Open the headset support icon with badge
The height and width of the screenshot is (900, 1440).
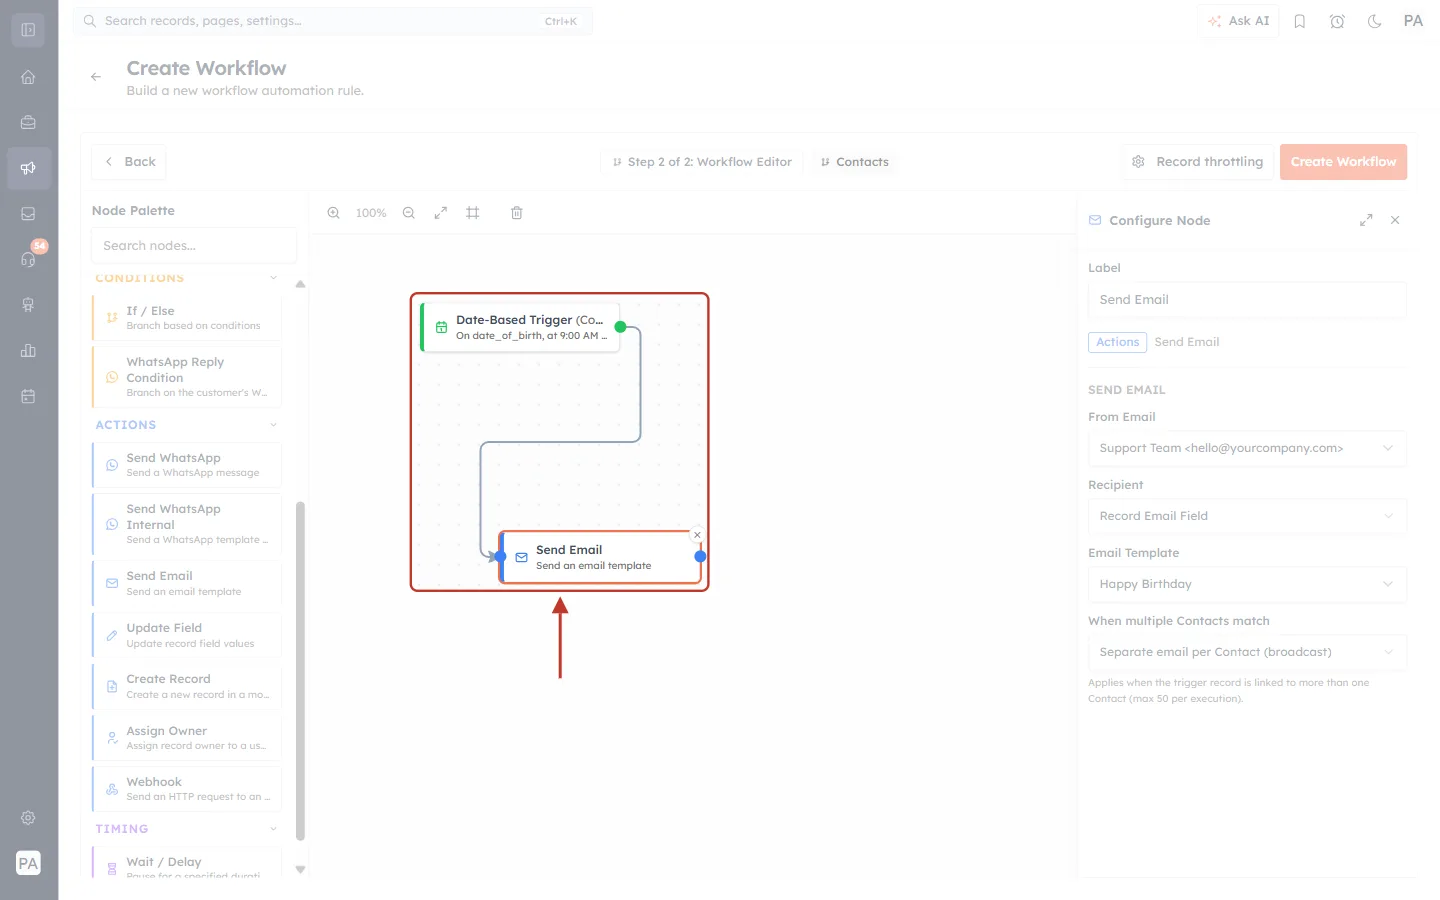click(28, 259)
